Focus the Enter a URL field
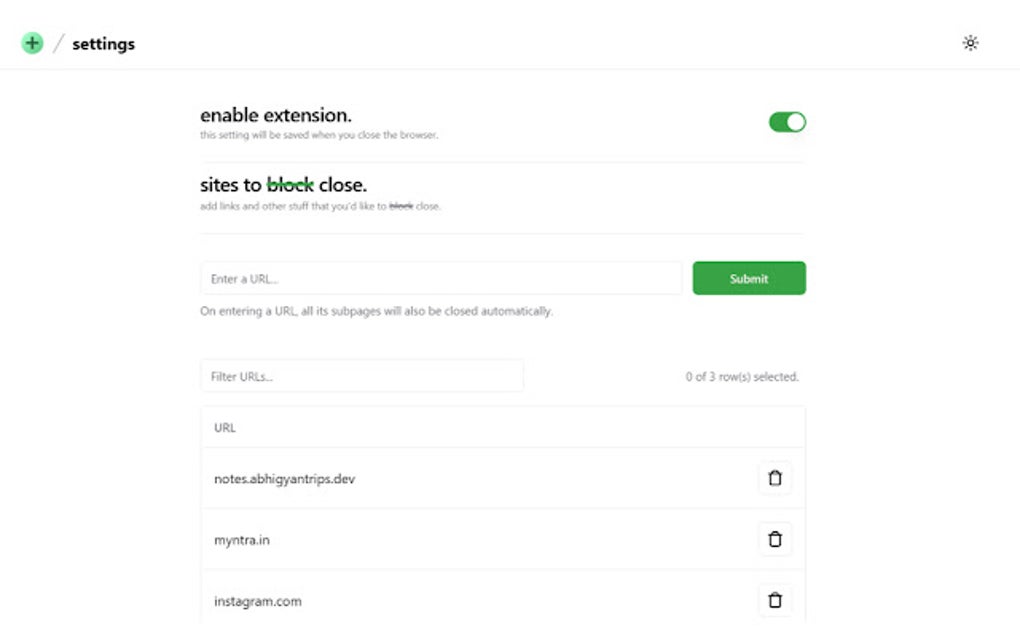The width and height of the screenshot is (1020, 638). pyautogui.click(x=441, y=279)
